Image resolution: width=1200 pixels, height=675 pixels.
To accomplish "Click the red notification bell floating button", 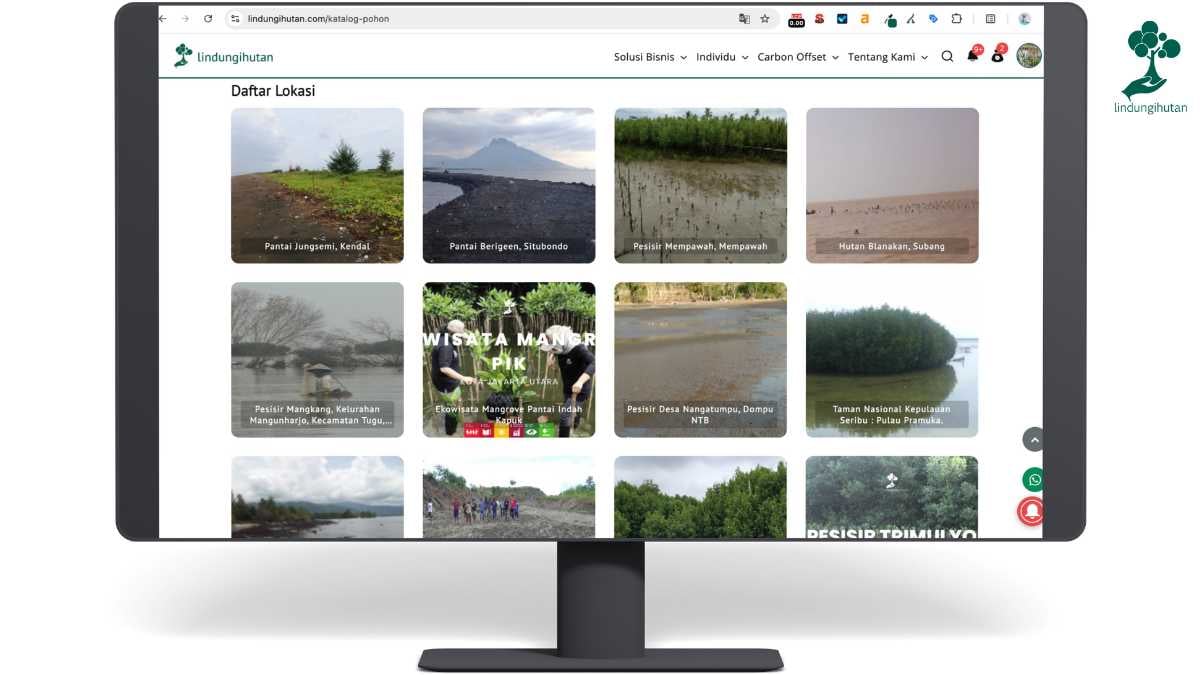I will (x=1031, y=511).
